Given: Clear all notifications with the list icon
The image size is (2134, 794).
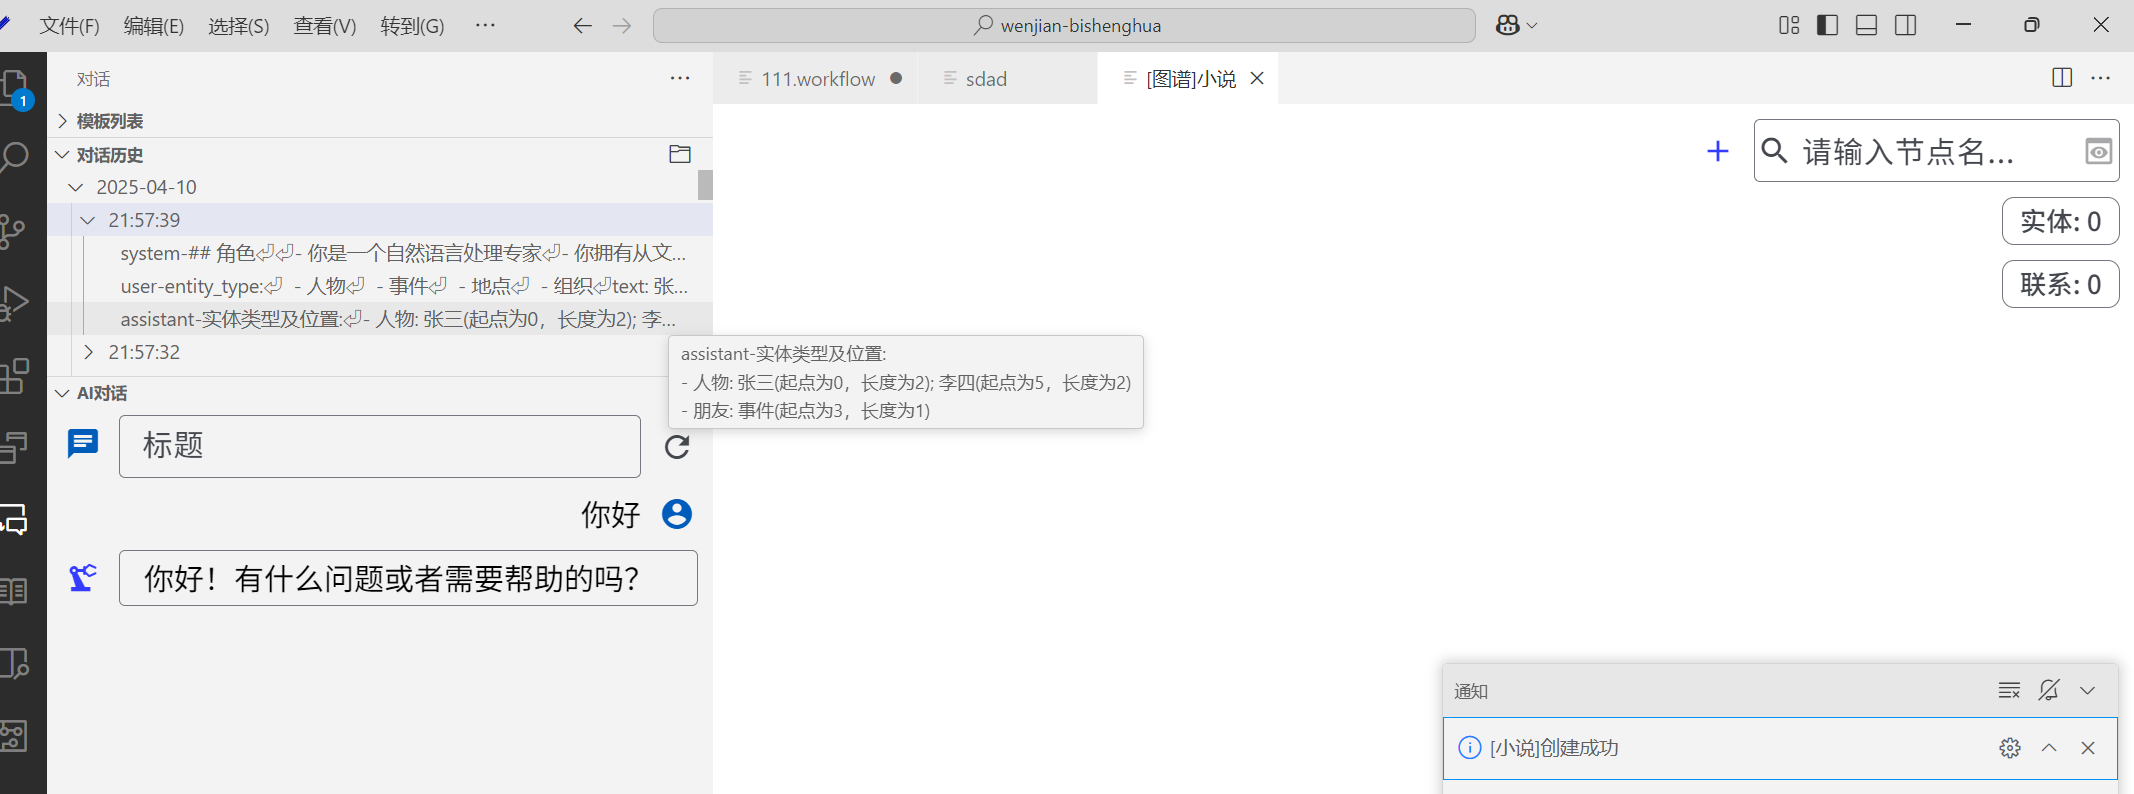Looking at the screenshot, I should click(2008, 691).
